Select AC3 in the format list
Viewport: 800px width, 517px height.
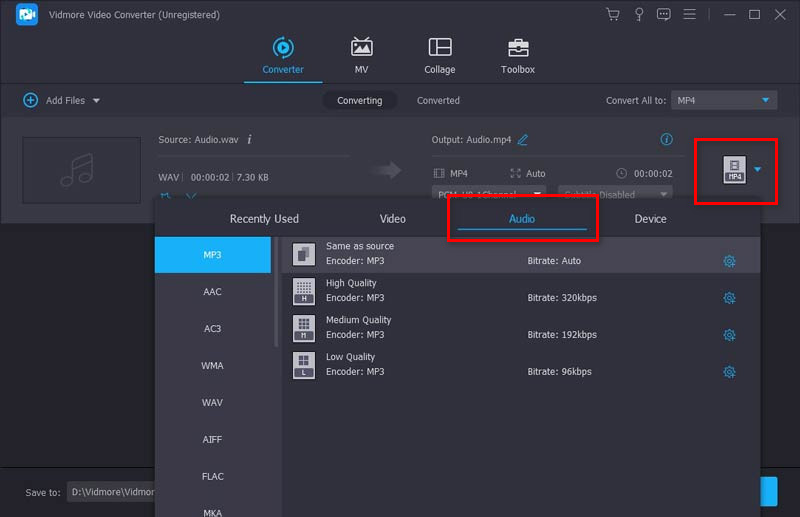(x=213, y=329)
